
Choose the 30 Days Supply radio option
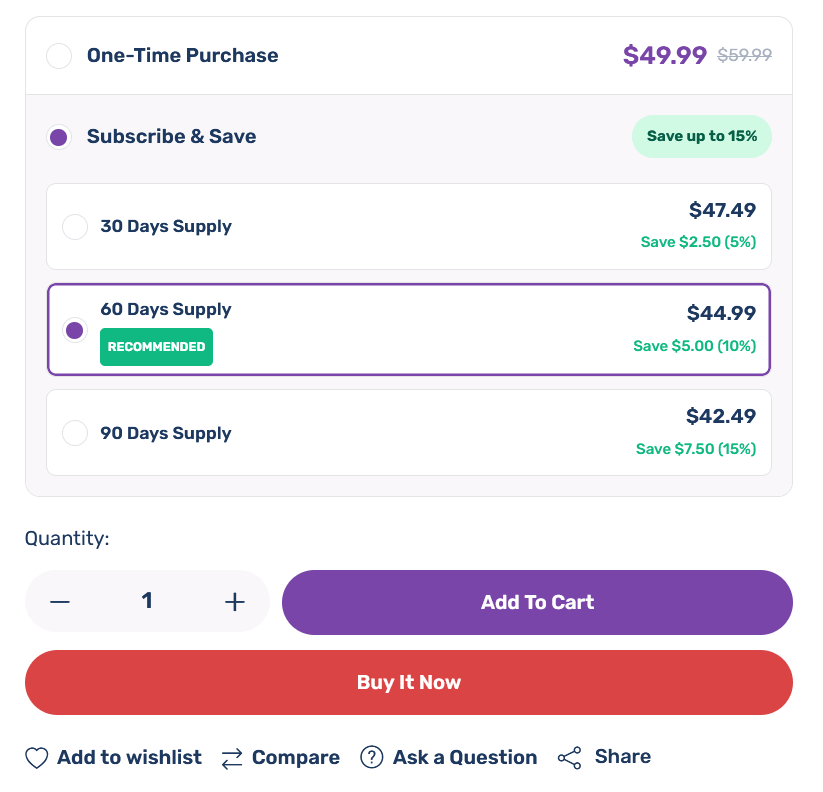[x=75, y=227]
